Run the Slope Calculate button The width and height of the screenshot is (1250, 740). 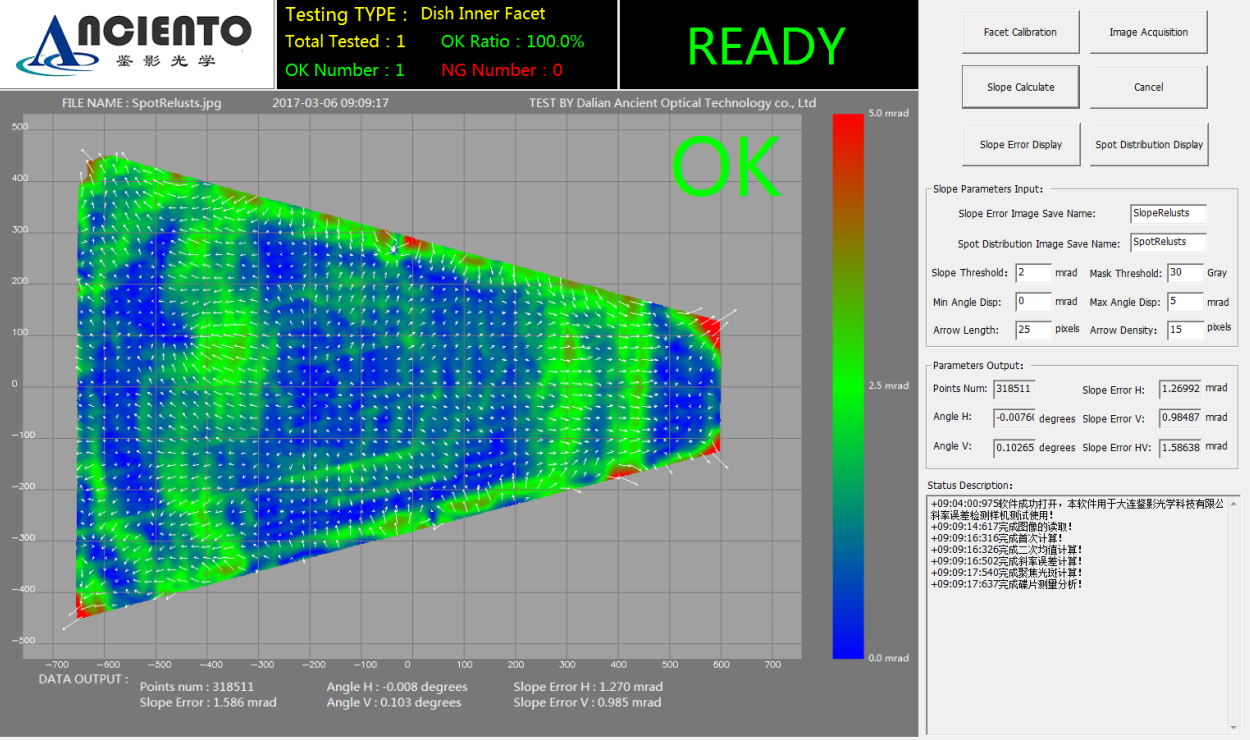[x=1020, y=87]
